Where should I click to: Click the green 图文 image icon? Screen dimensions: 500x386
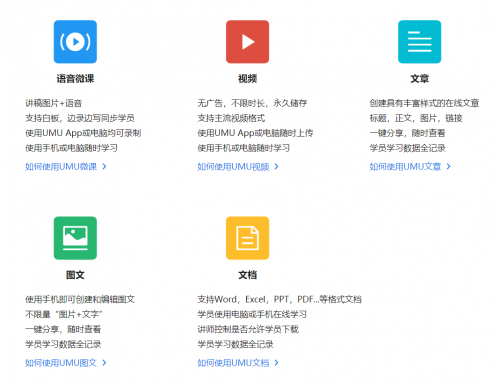pos(75,238)
